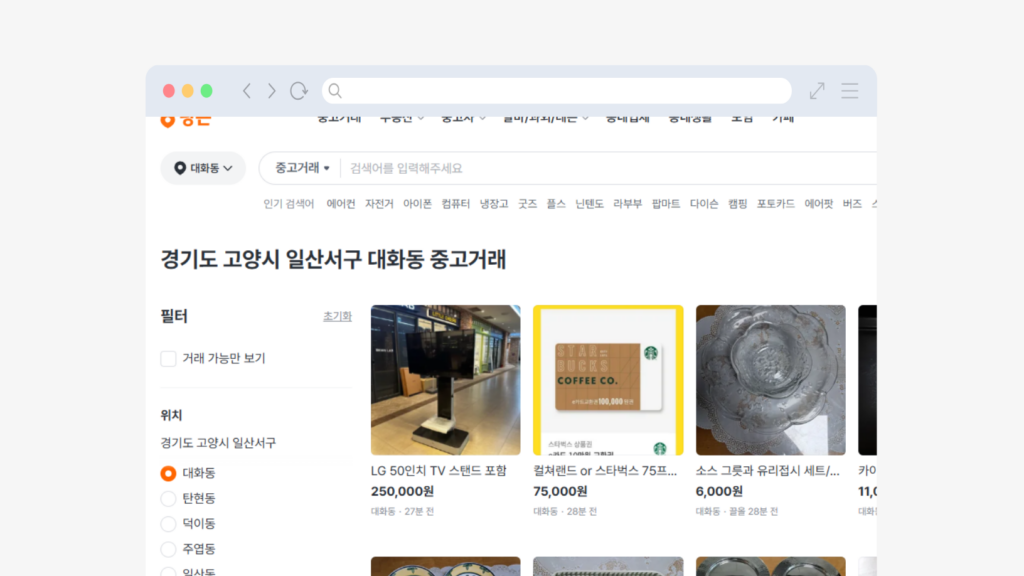This screenshot has width=1024, height=576.
Task: Expand the 중고거래 search category dropdown
Action: [x=302, y=168]
